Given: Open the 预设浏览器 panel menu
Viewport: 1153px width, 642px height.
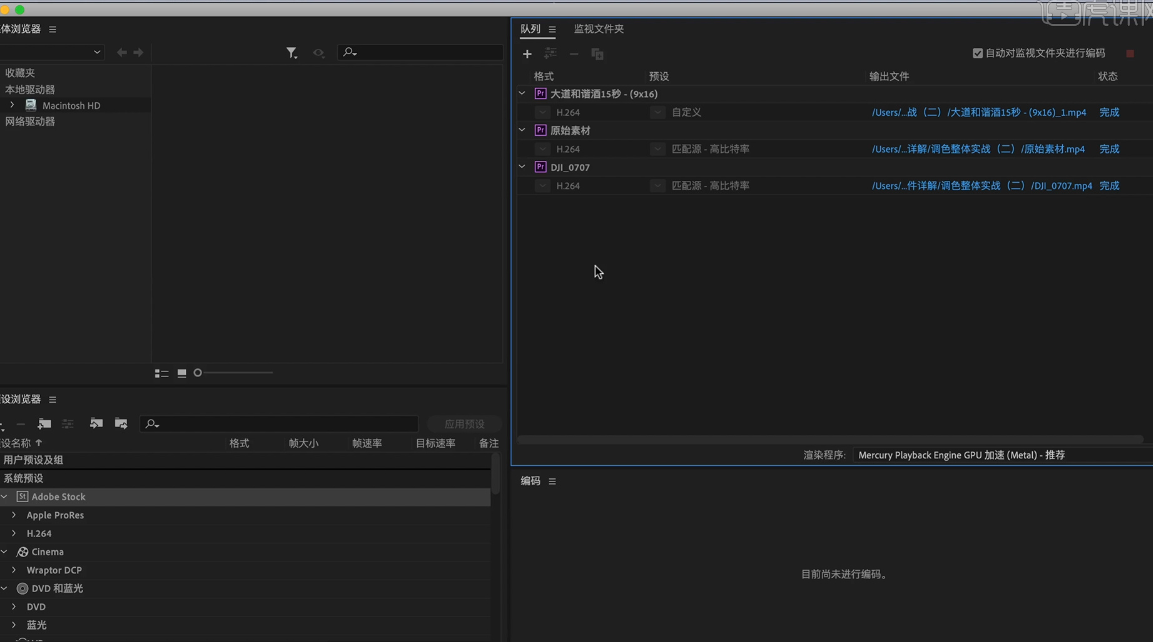Looking at the screenshot, I should click(x=53, y=398).
